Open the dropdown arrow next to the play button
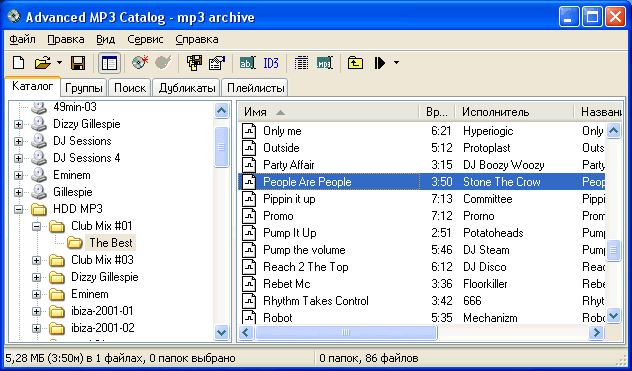 point(396,63)
